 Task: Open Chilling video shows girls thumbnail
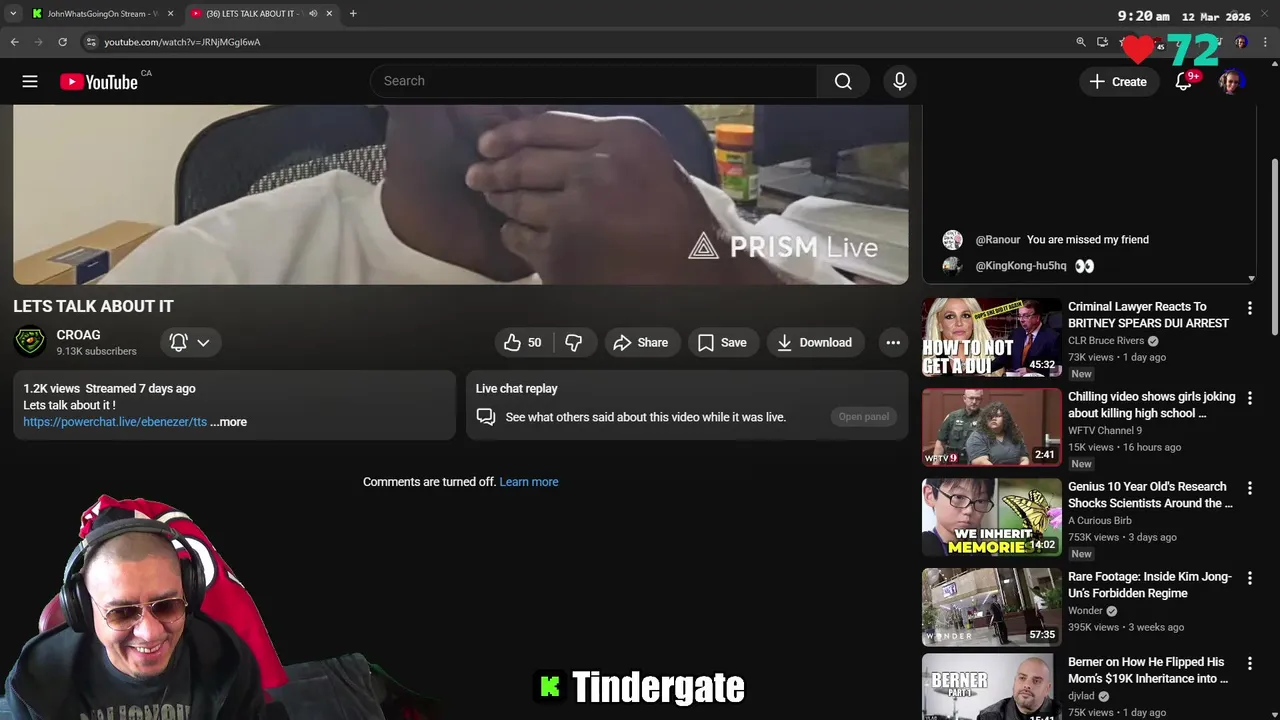coord(992,427)
